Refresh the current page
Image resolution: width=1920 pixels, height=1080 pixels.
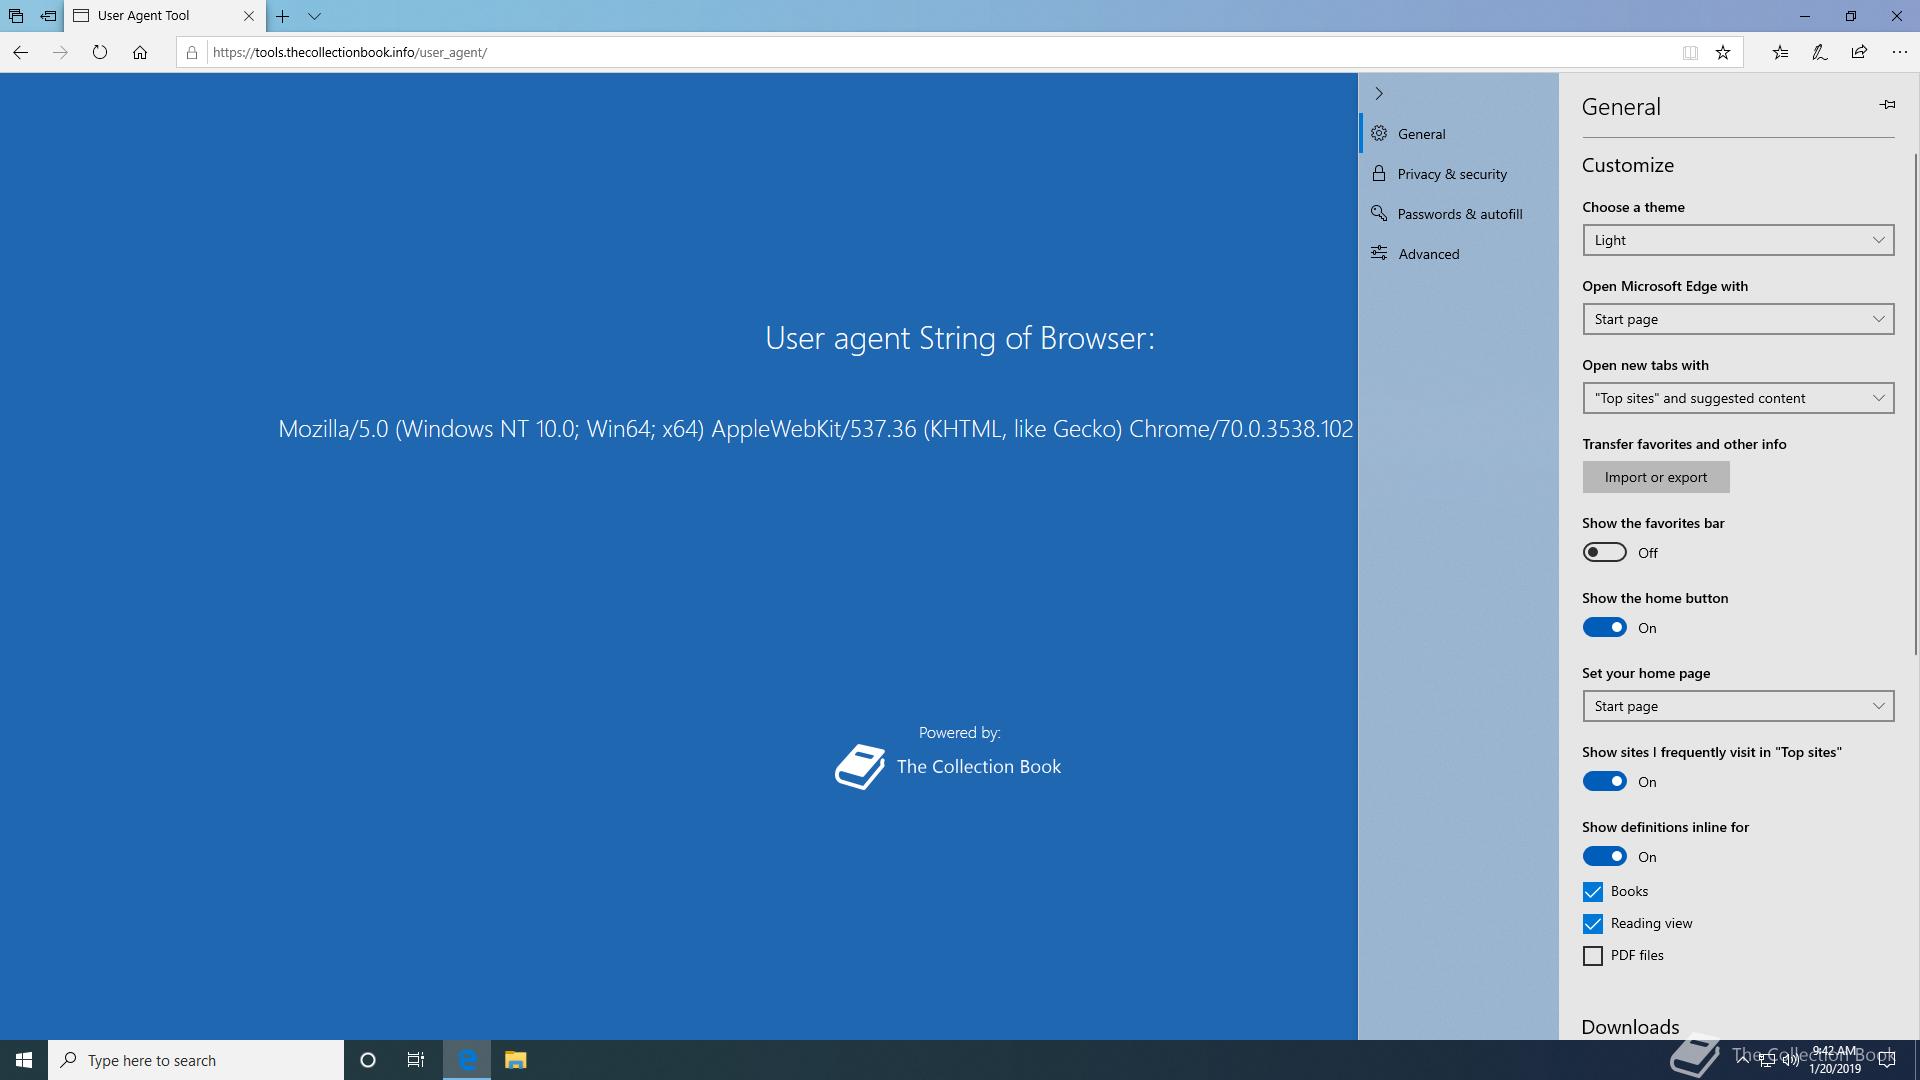click(x=100, y=52)
